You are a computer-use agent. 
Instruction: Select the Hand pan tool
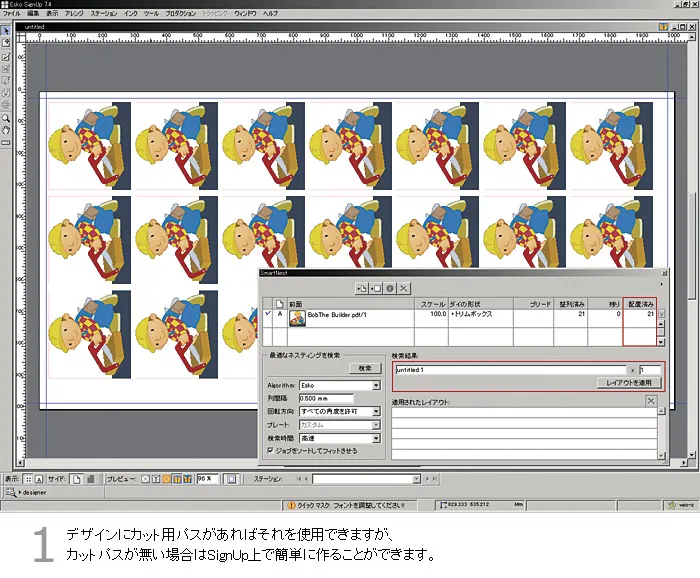6,129
